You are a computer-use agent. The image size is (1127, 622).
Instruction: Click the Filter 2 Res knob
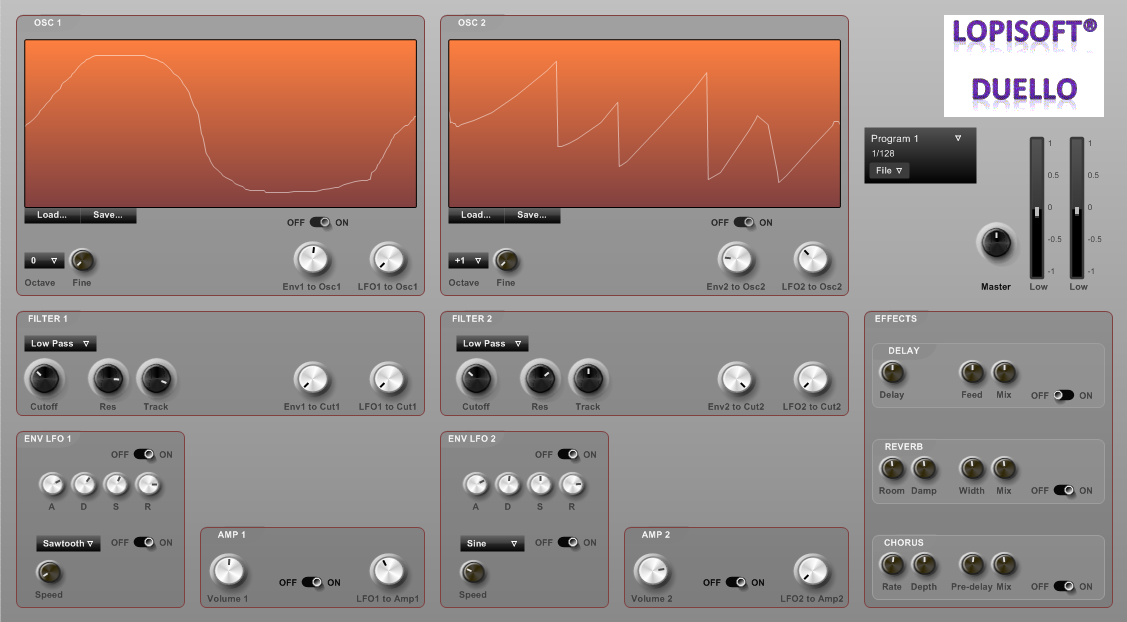point(540,378)
